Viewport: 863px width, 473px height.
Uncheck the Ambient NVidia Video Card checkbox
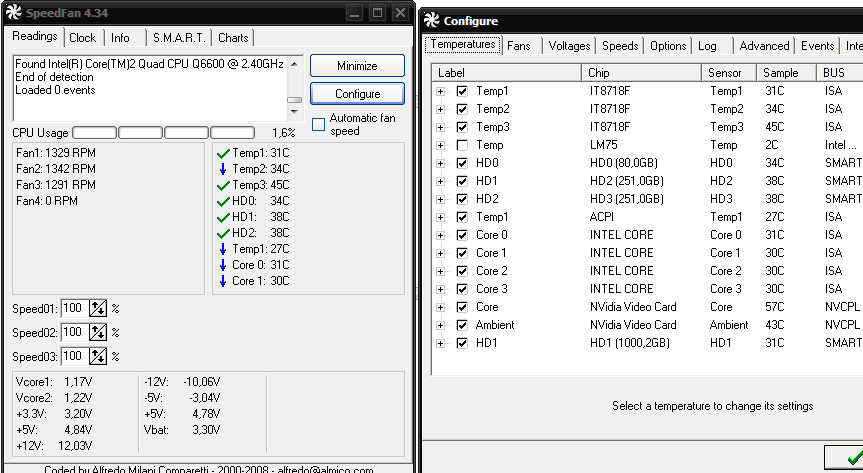coord(462,325)
